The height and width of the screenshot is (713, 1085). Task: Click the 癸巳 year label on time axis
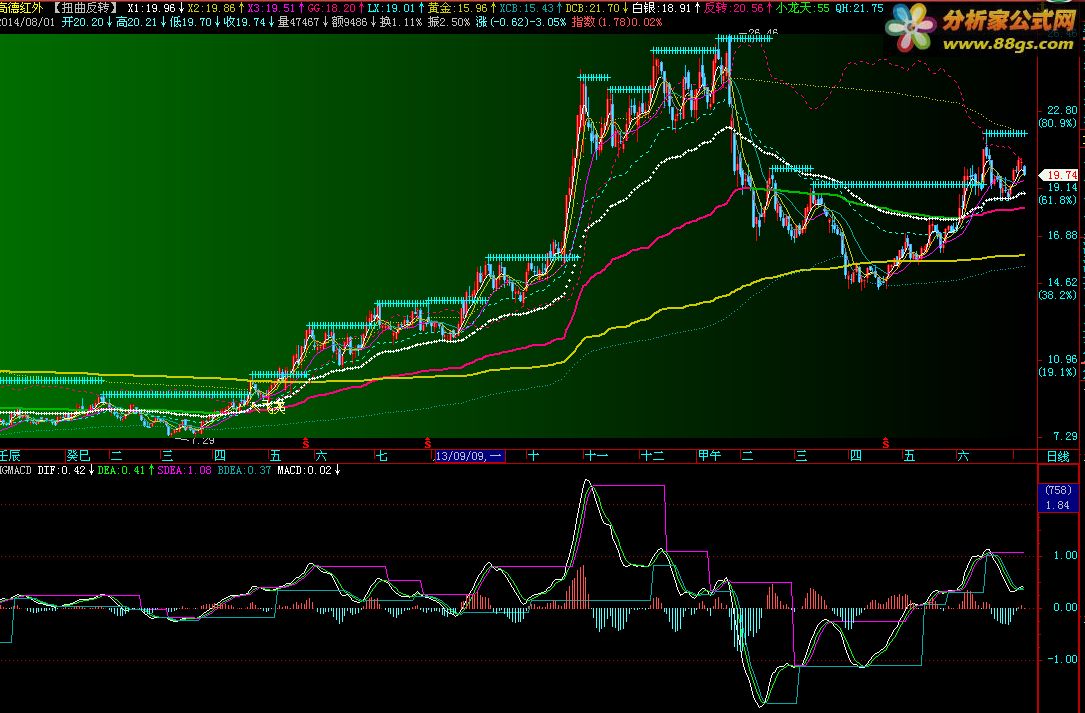click(x=78, y=455)
